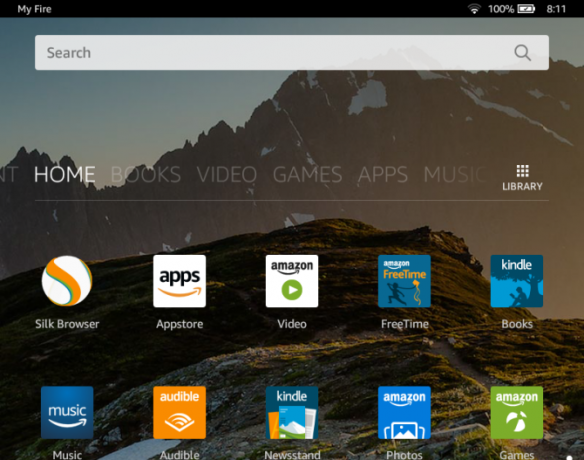The height and width of the screenshot is (460, 584).
Task: Tap the 8:11 clock in status bar
Action: tap(556, 9)
